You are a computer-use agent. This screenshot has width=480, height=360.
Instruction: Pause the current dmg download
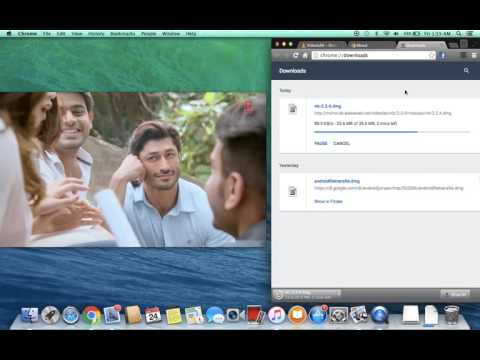pos(321,143)
